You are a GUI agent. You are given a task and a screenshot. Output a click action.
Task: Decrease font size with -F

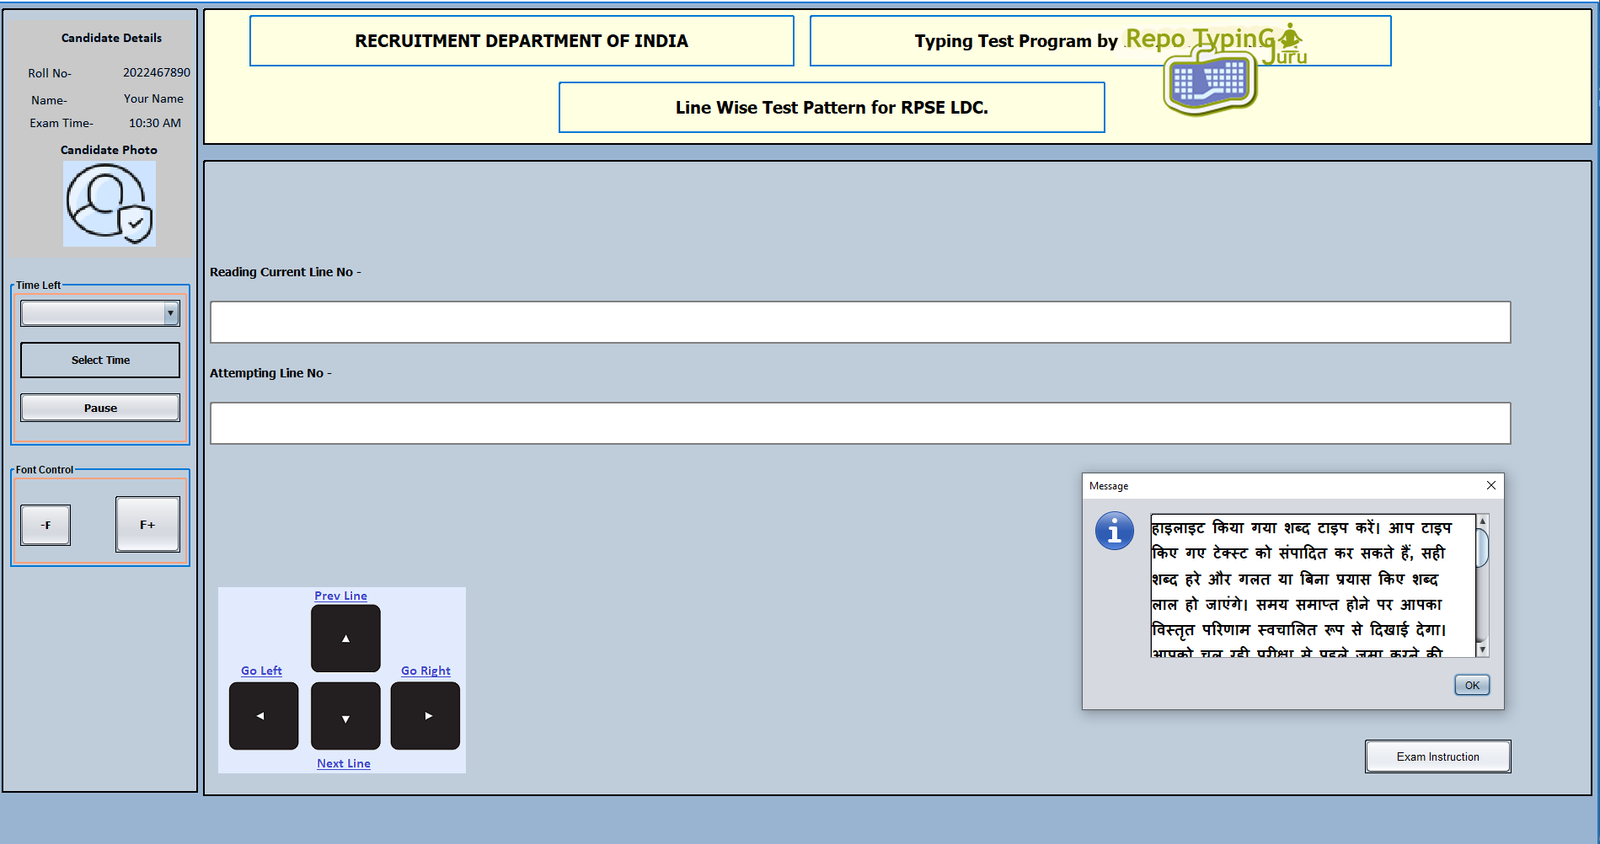point(46,525)
